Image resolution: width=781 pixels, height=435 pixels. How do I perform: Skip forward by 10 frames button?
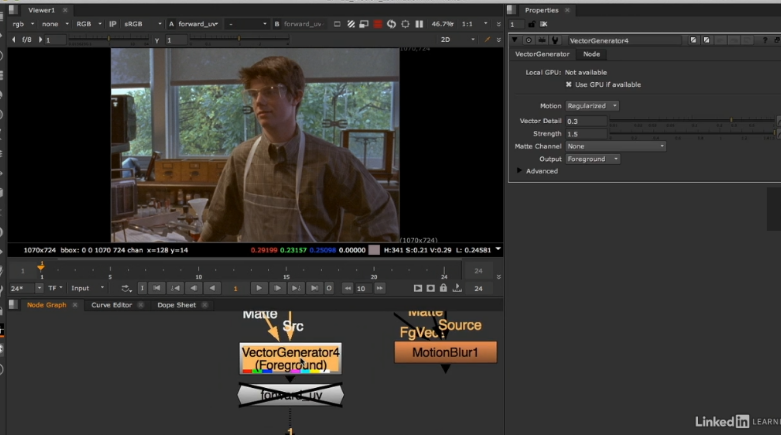click(380, 288)
